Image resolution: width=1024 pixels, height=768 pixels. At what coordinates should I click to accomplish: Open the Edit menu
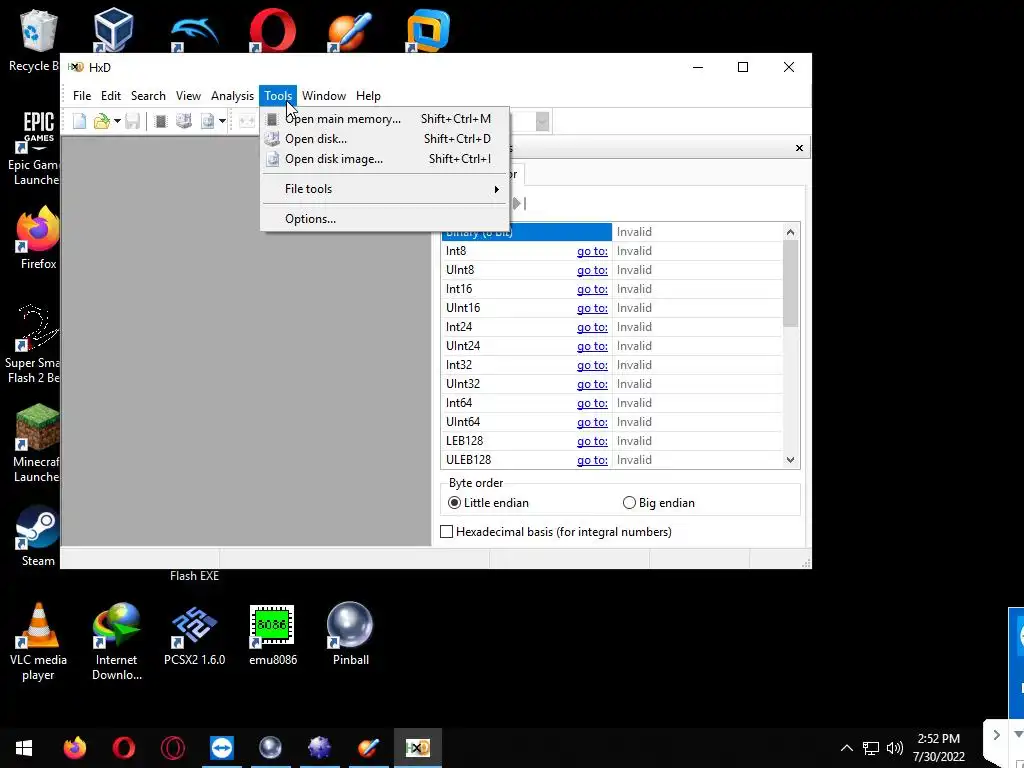[110, 96]
